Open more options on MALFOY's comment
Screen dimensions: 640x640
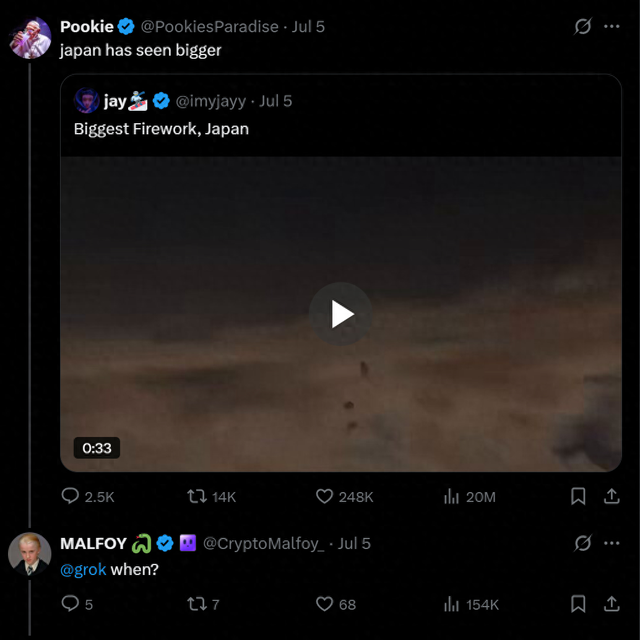[611, 543]
